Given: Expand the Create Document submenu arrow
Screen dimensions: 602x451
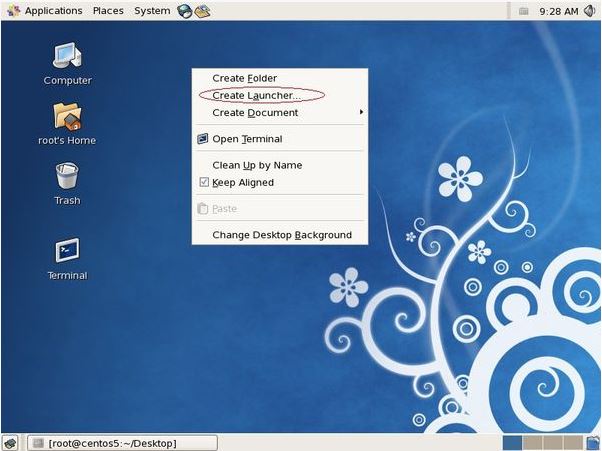Looking at the screenshot, I should (361, 112).
